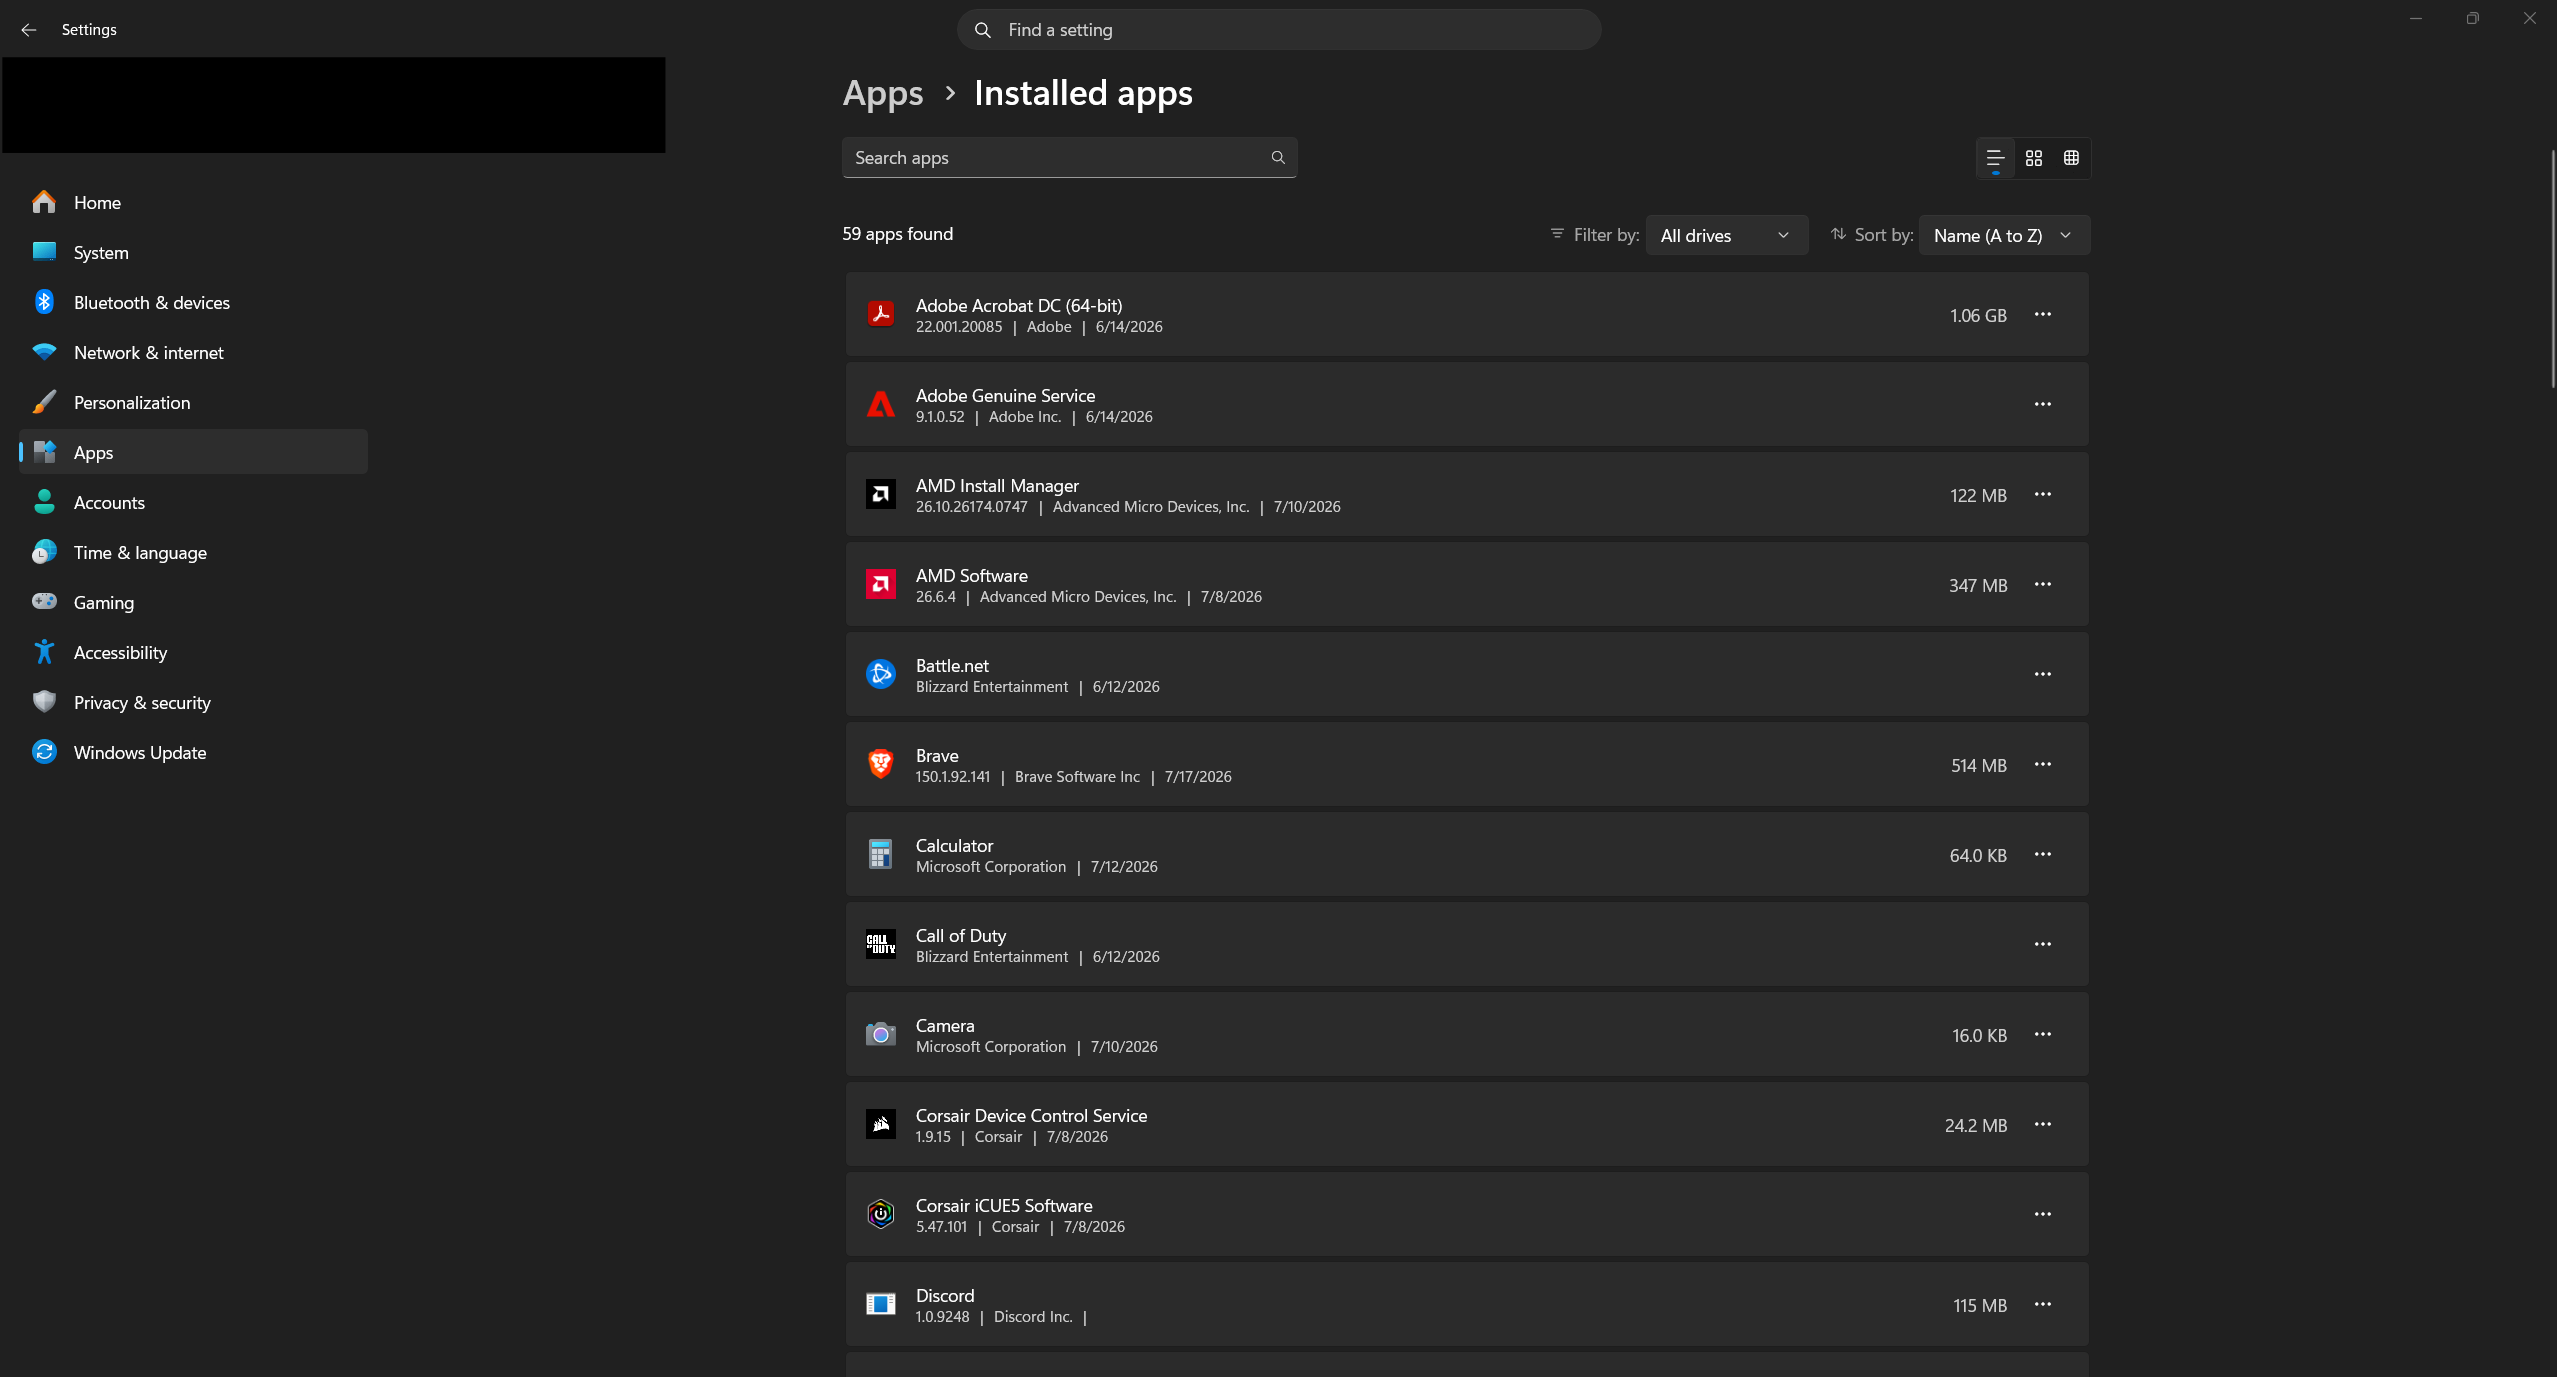Click the Battle.net app icon
2557x1377 pixels.
880,674
